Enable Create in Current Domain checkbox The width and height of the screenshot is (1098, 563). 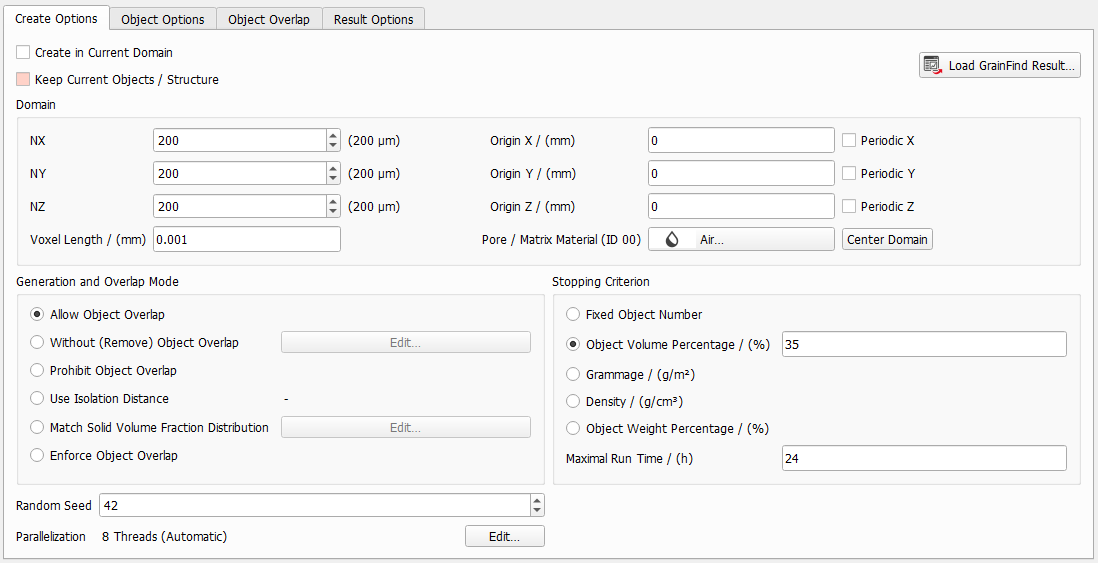point(23,52)
